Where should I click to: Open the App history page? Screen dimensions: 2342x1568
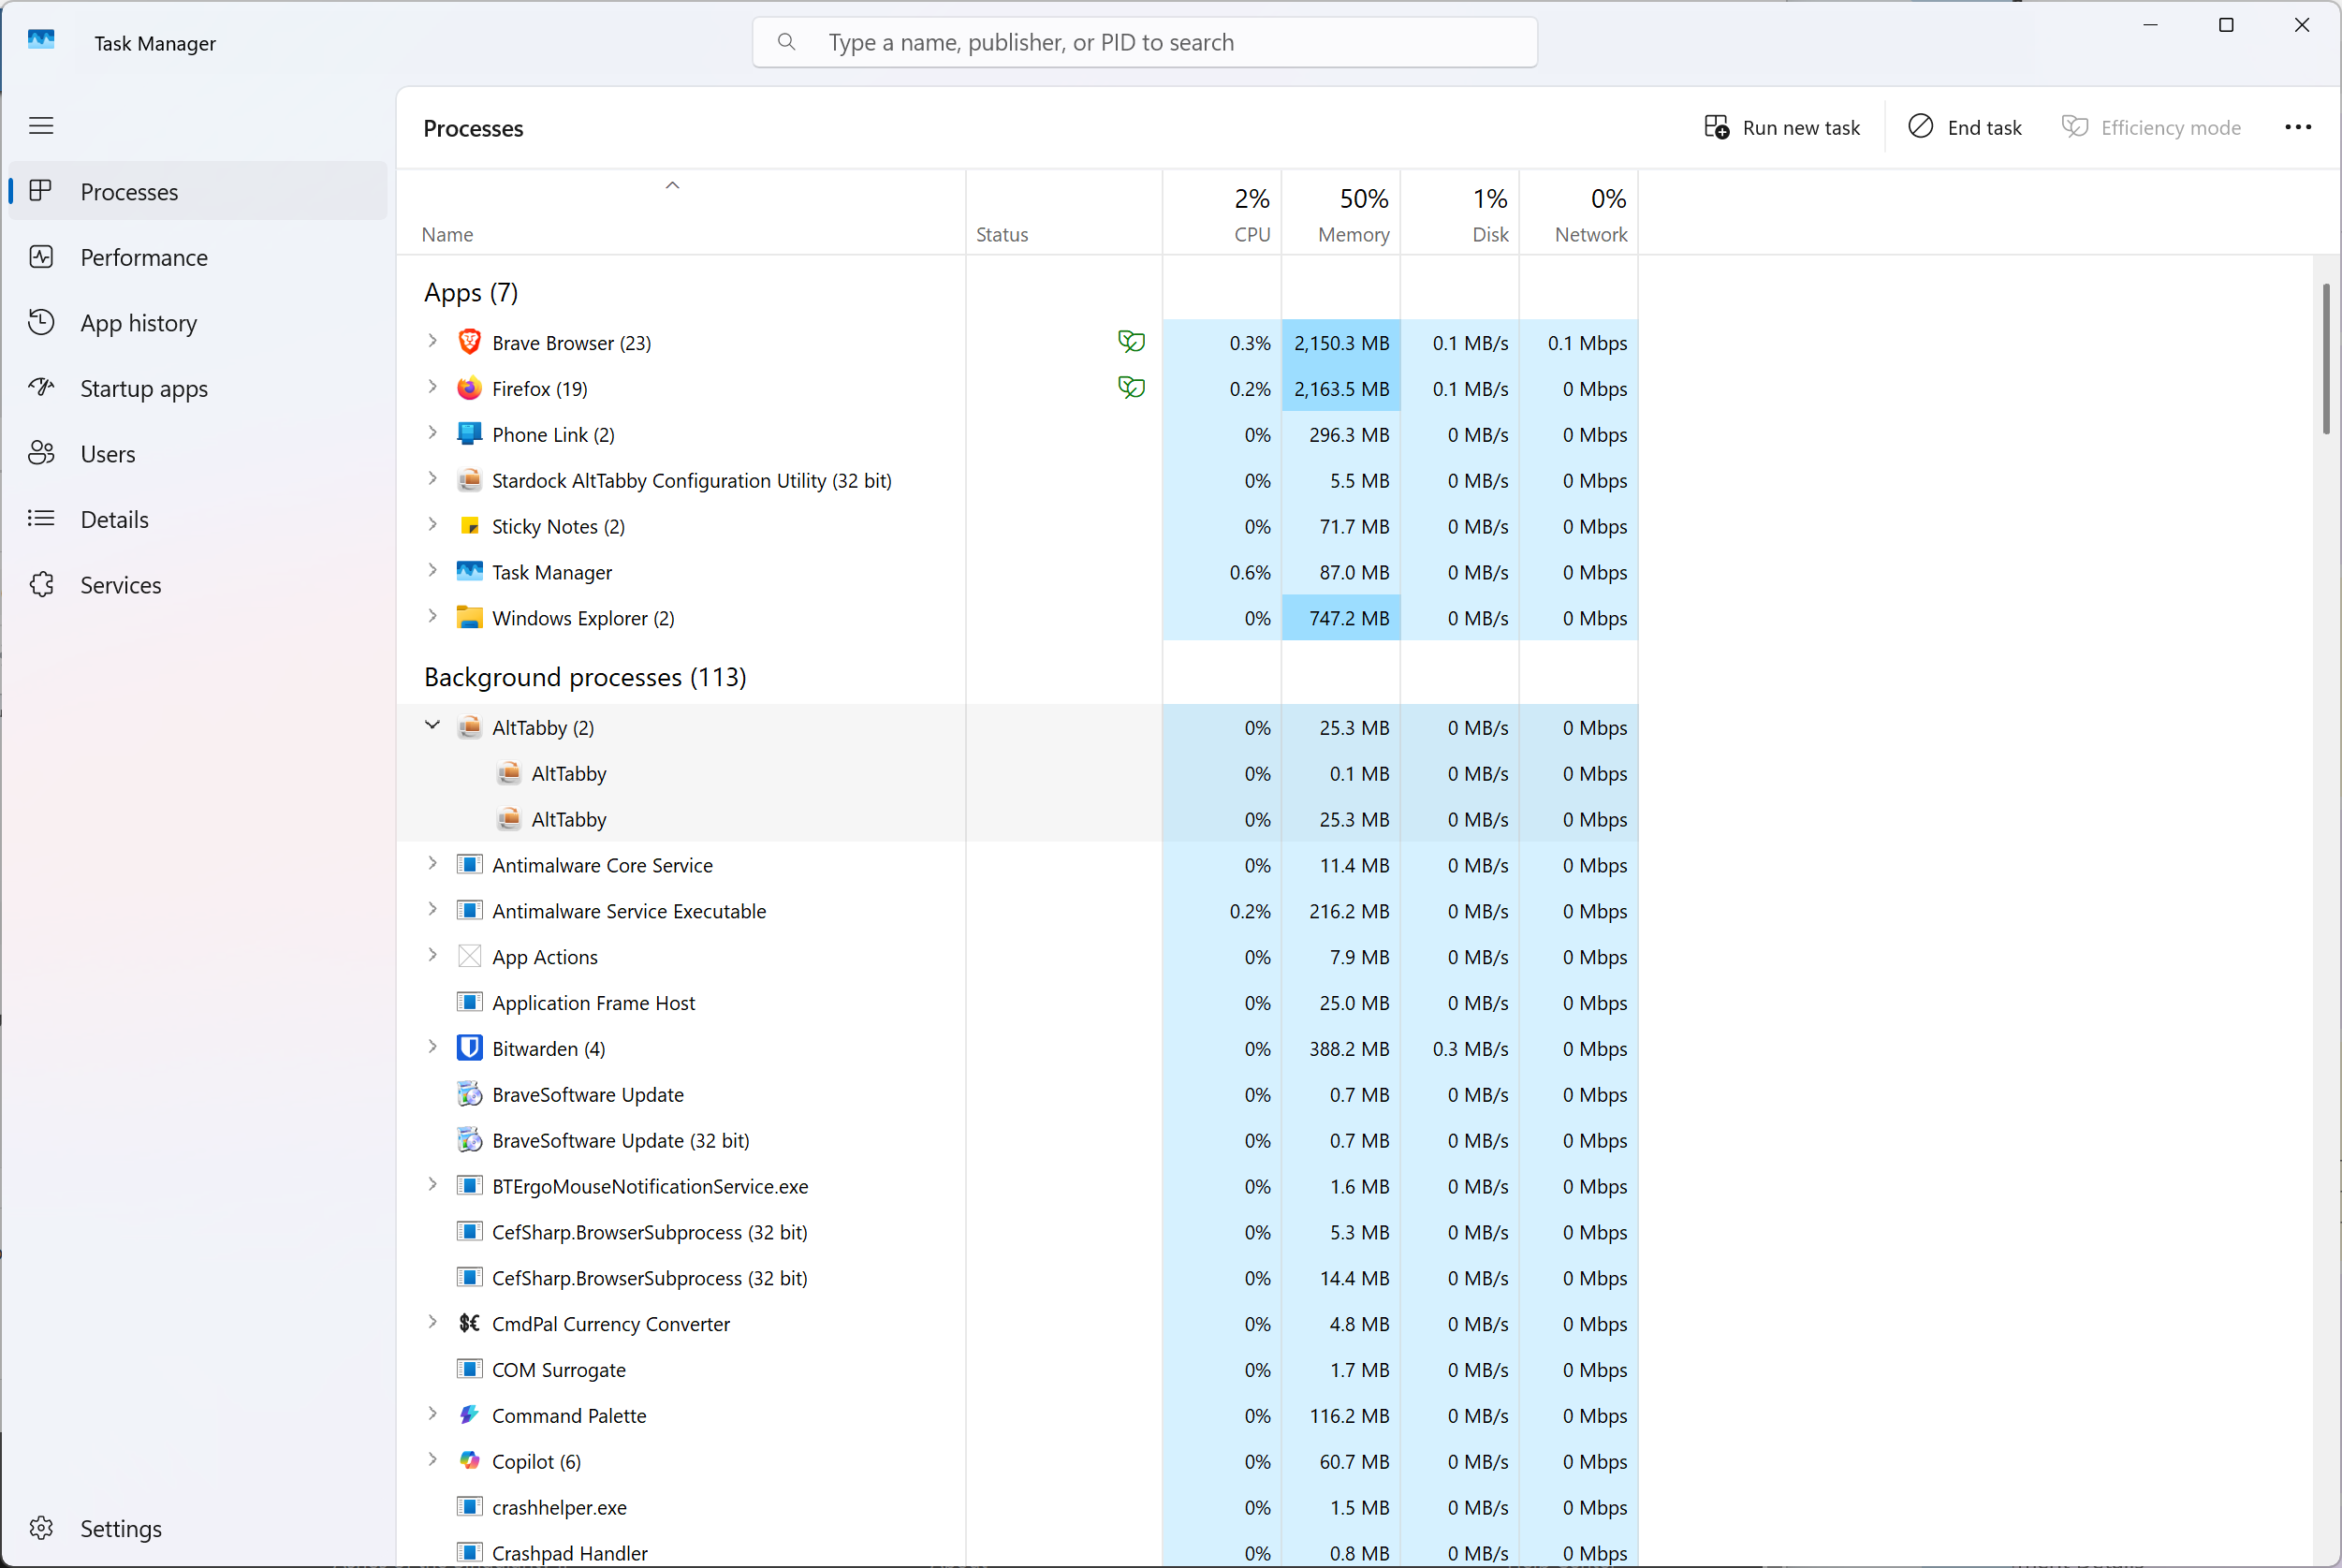198,323
